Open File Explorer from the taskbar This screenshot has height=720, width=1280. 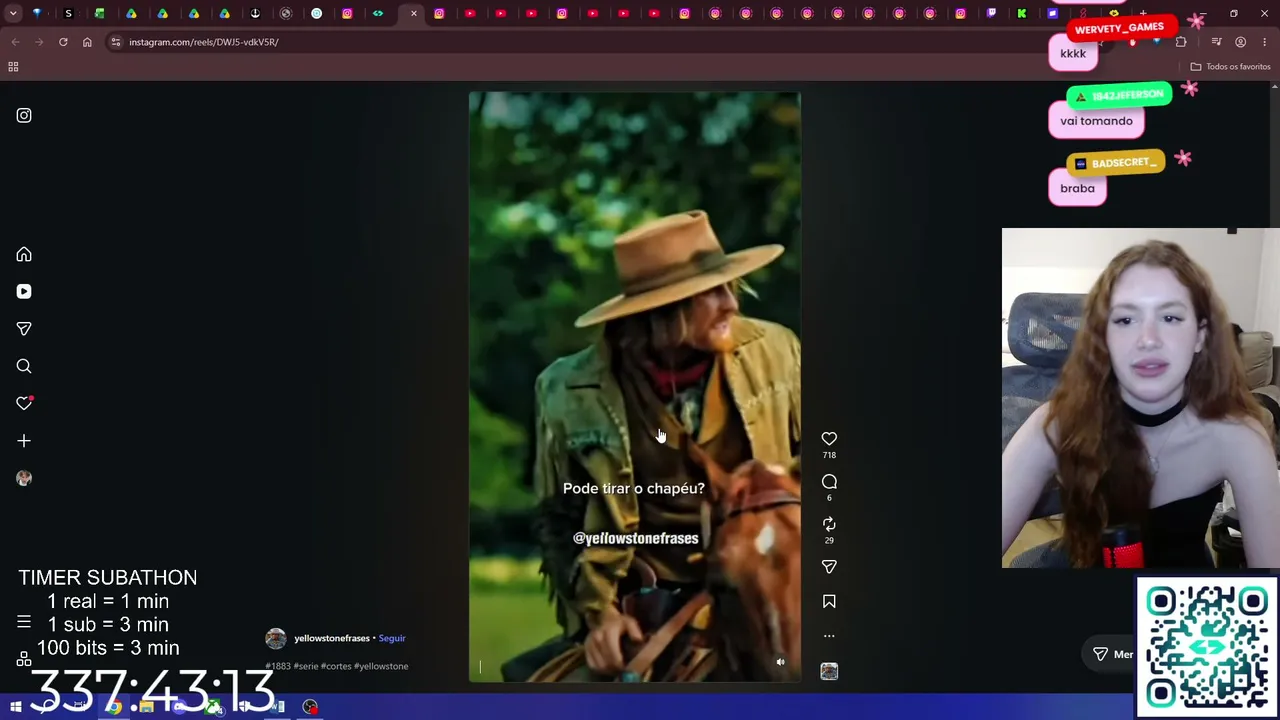click(147, 707)
